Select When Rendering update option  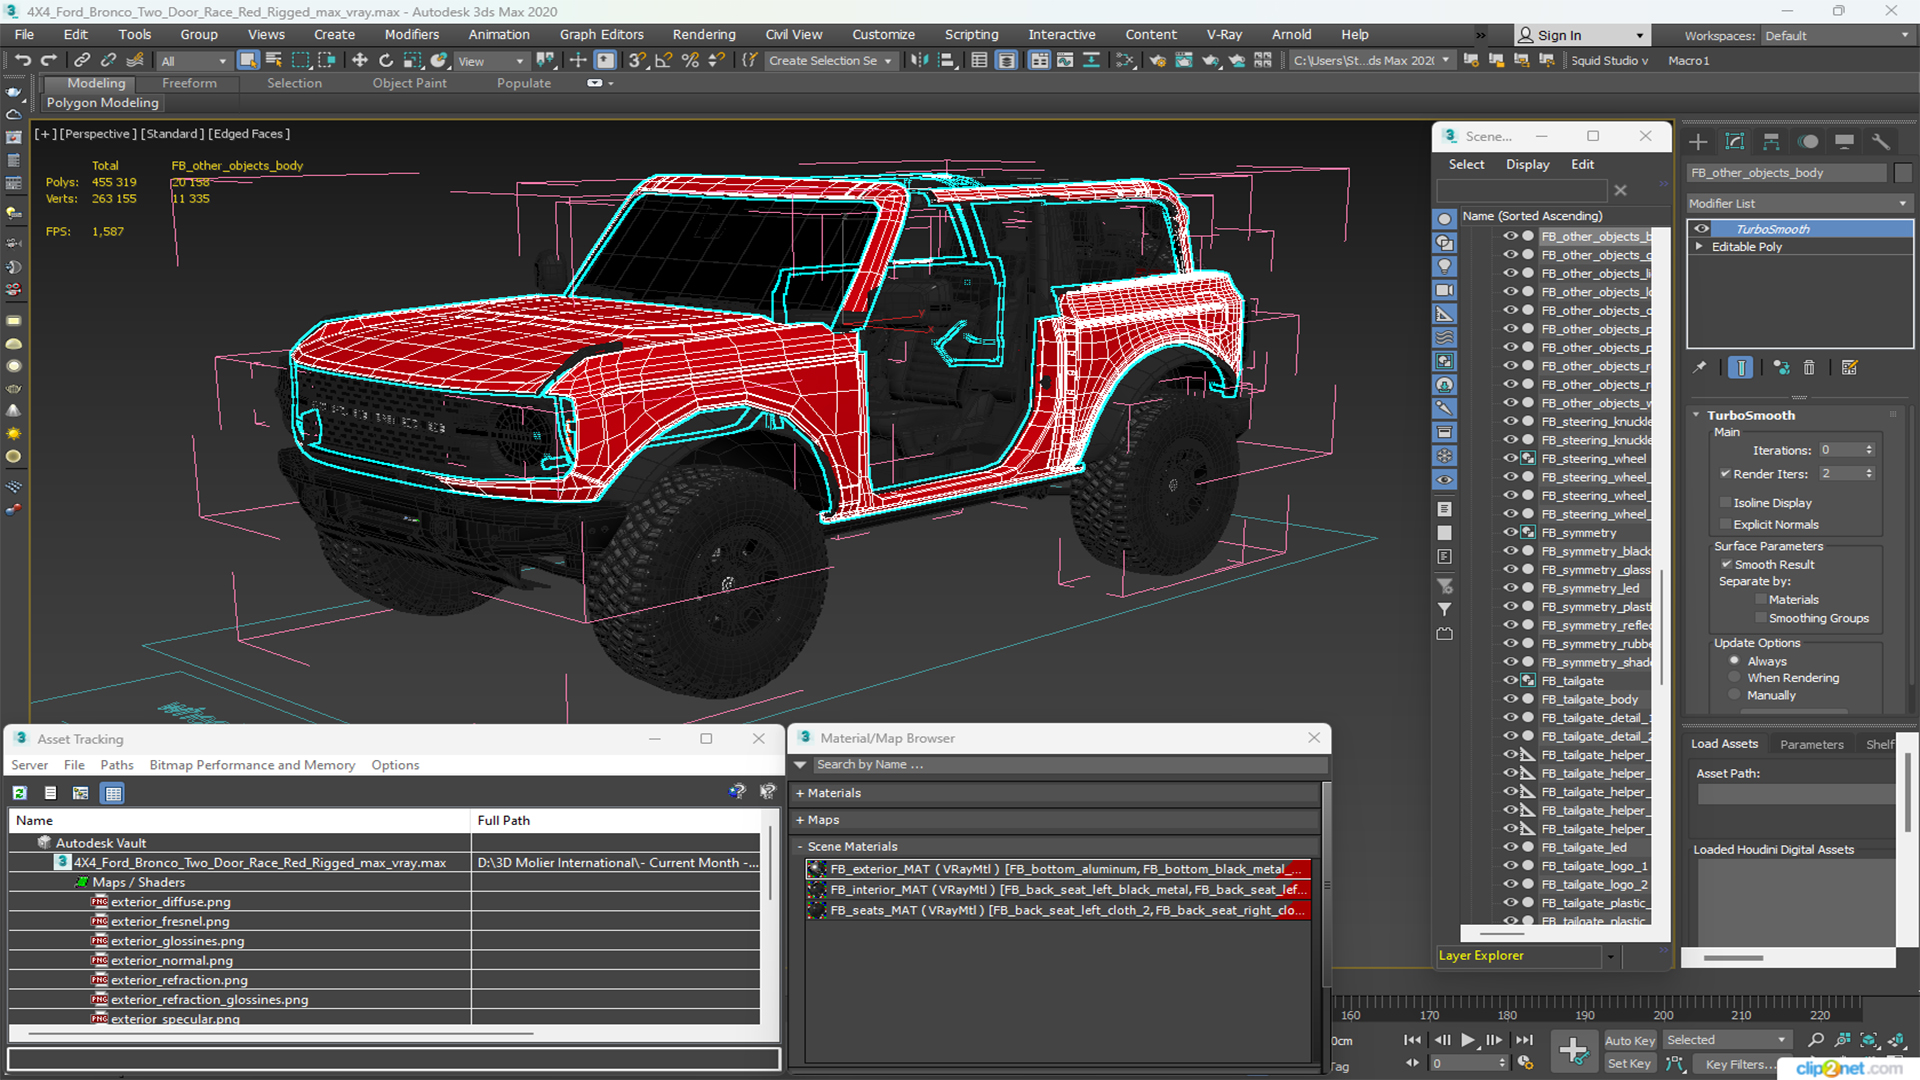1735,678
